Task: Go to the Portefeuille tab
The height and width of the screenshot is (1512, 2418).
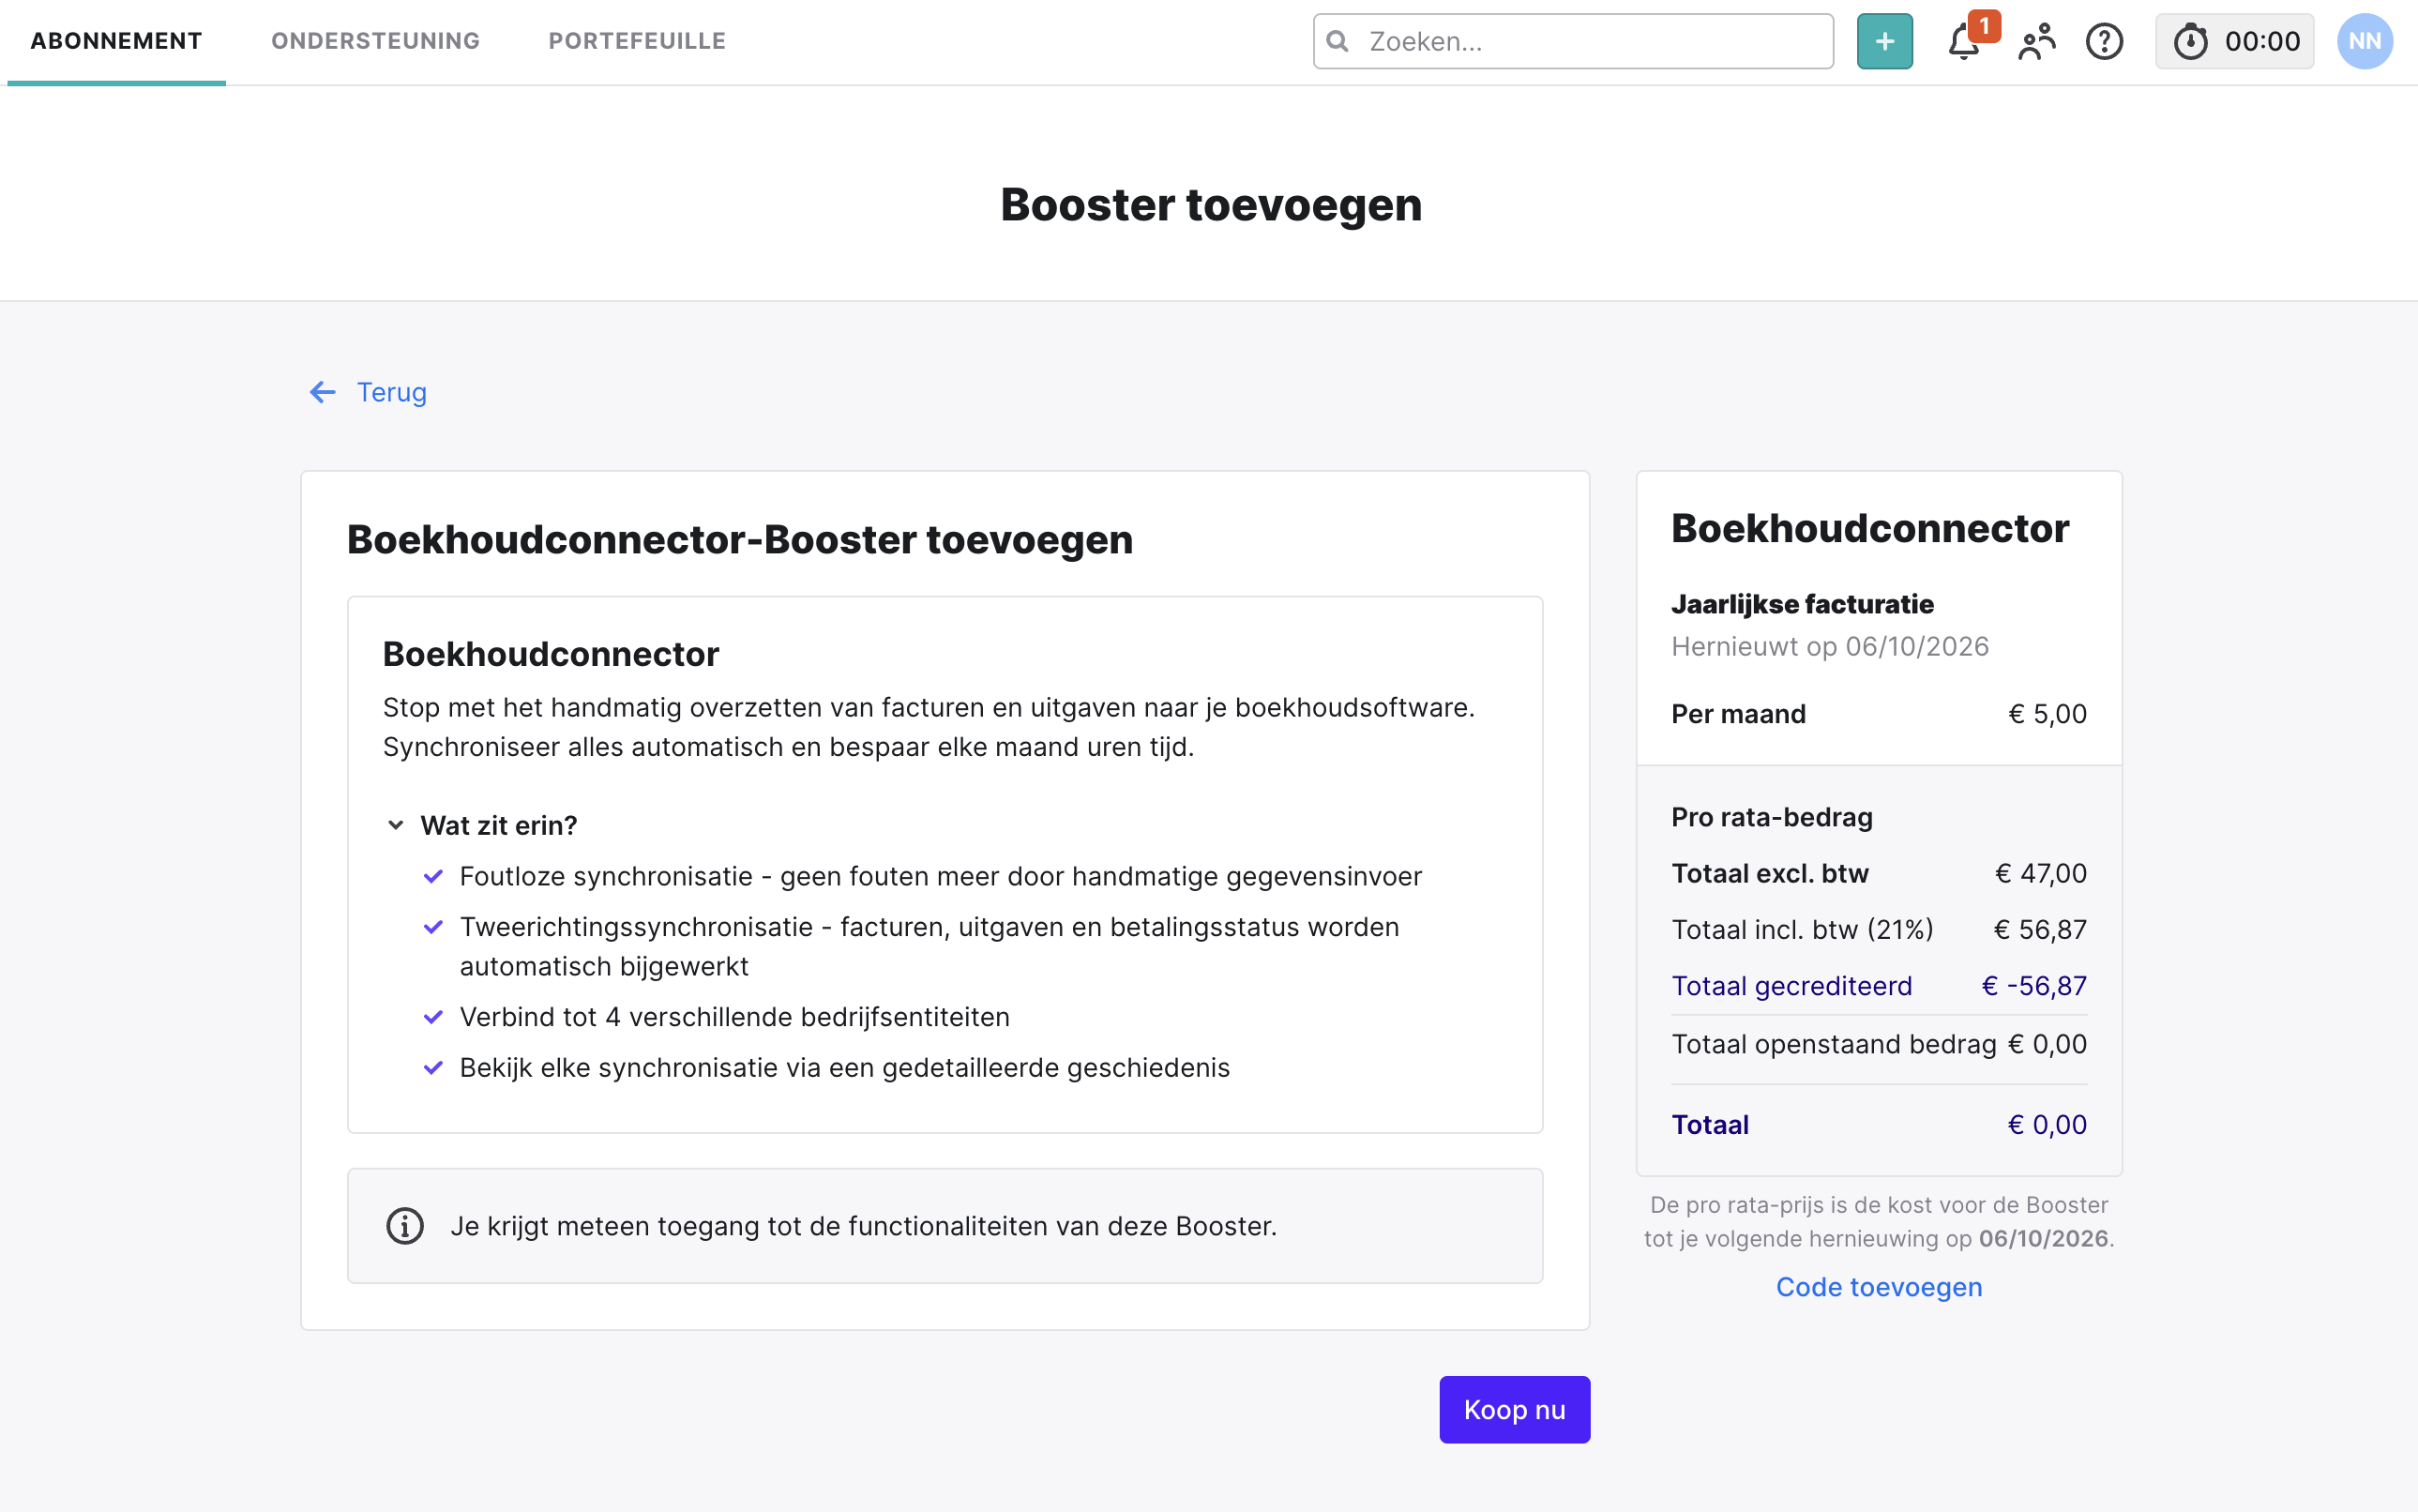Action: coord(637,41)
